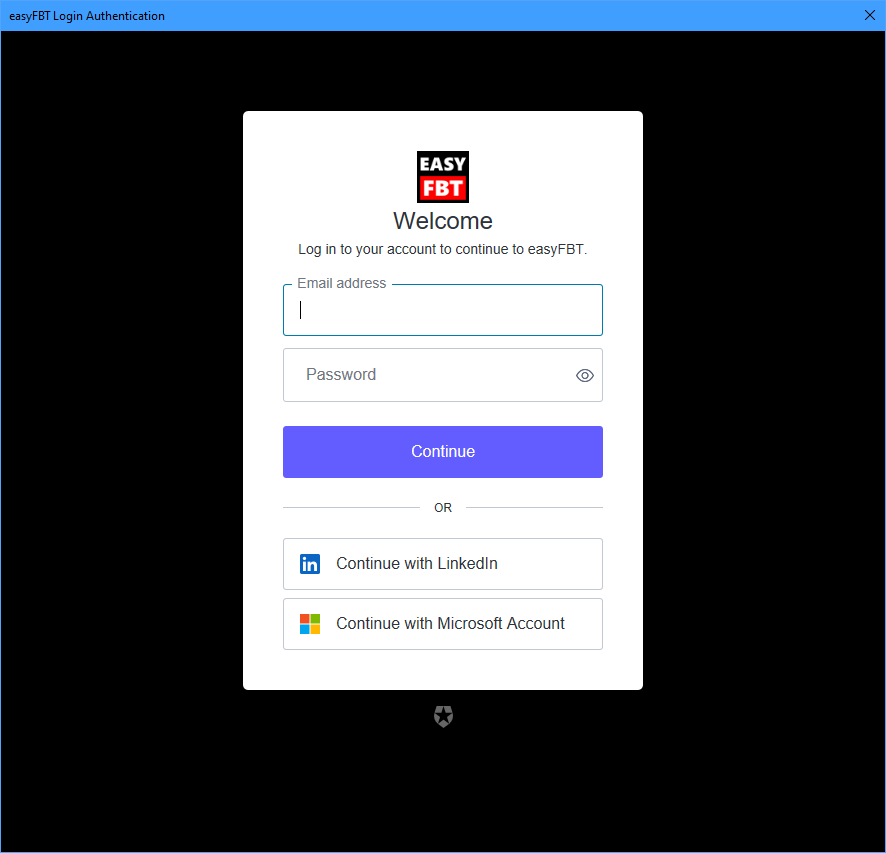Click the LinkedIn logo icon
886x853 pixels.
(x=310, y=564)
